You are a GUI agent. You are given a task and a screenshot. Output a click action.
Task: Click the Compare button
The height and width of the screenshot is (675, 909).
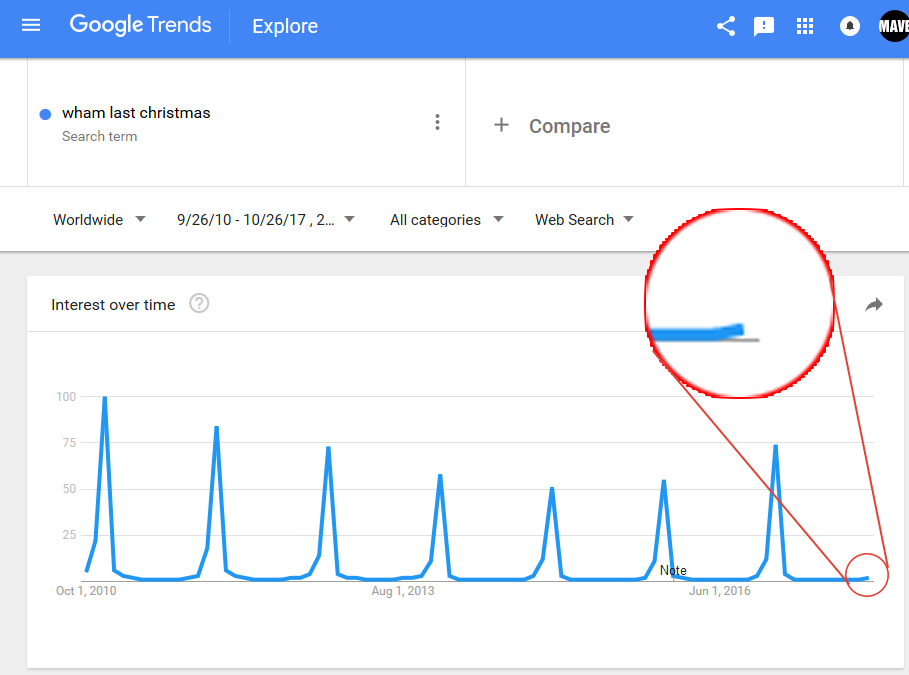click(x=569, y=126)
